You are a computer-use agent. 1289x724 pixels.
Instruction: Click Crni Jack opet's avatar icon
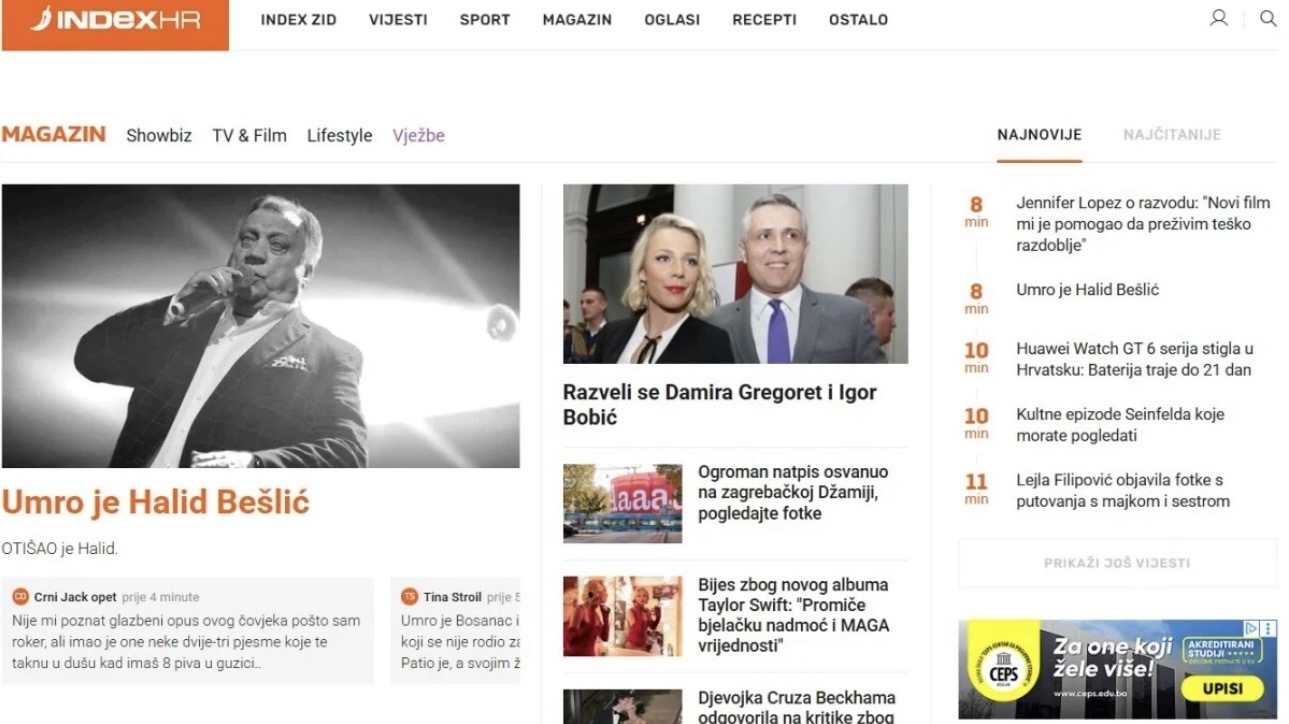pos(20,597)
